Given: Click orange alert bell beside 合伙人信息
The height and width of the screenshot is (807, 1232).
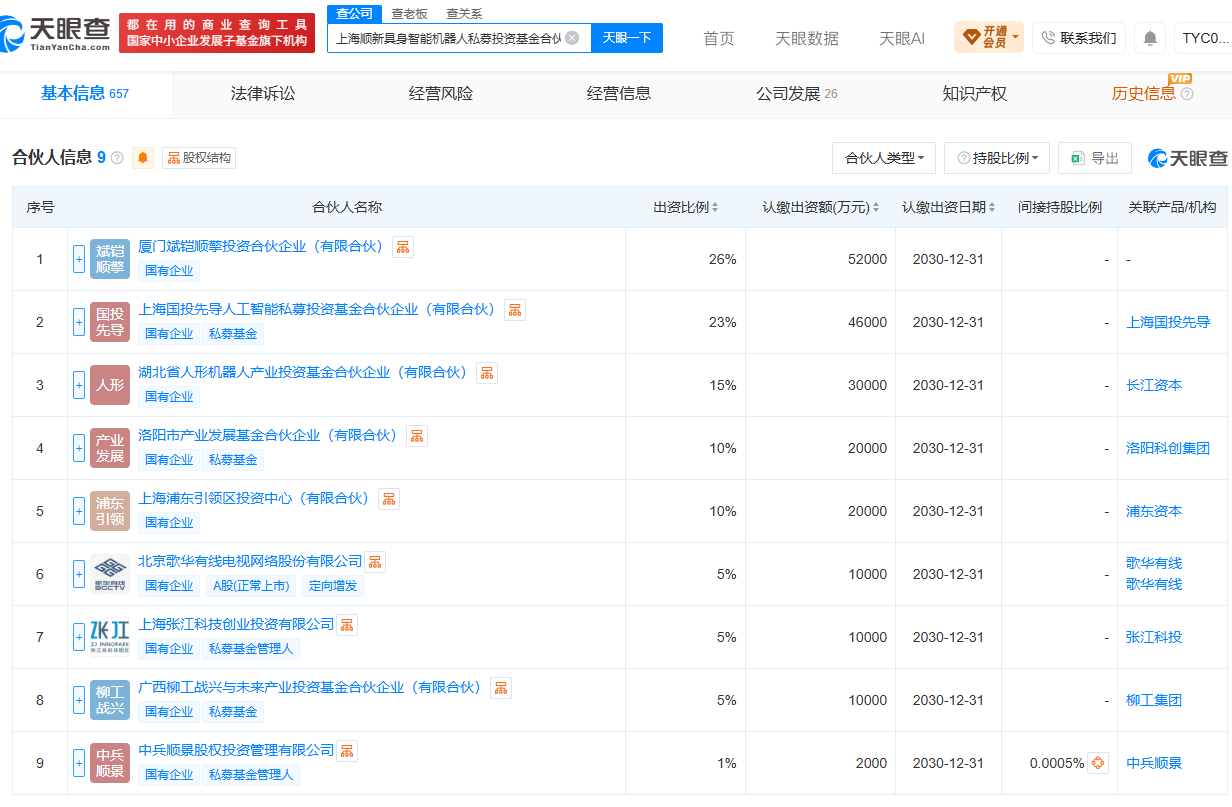Looking at the screenshot, I should 143,158.
